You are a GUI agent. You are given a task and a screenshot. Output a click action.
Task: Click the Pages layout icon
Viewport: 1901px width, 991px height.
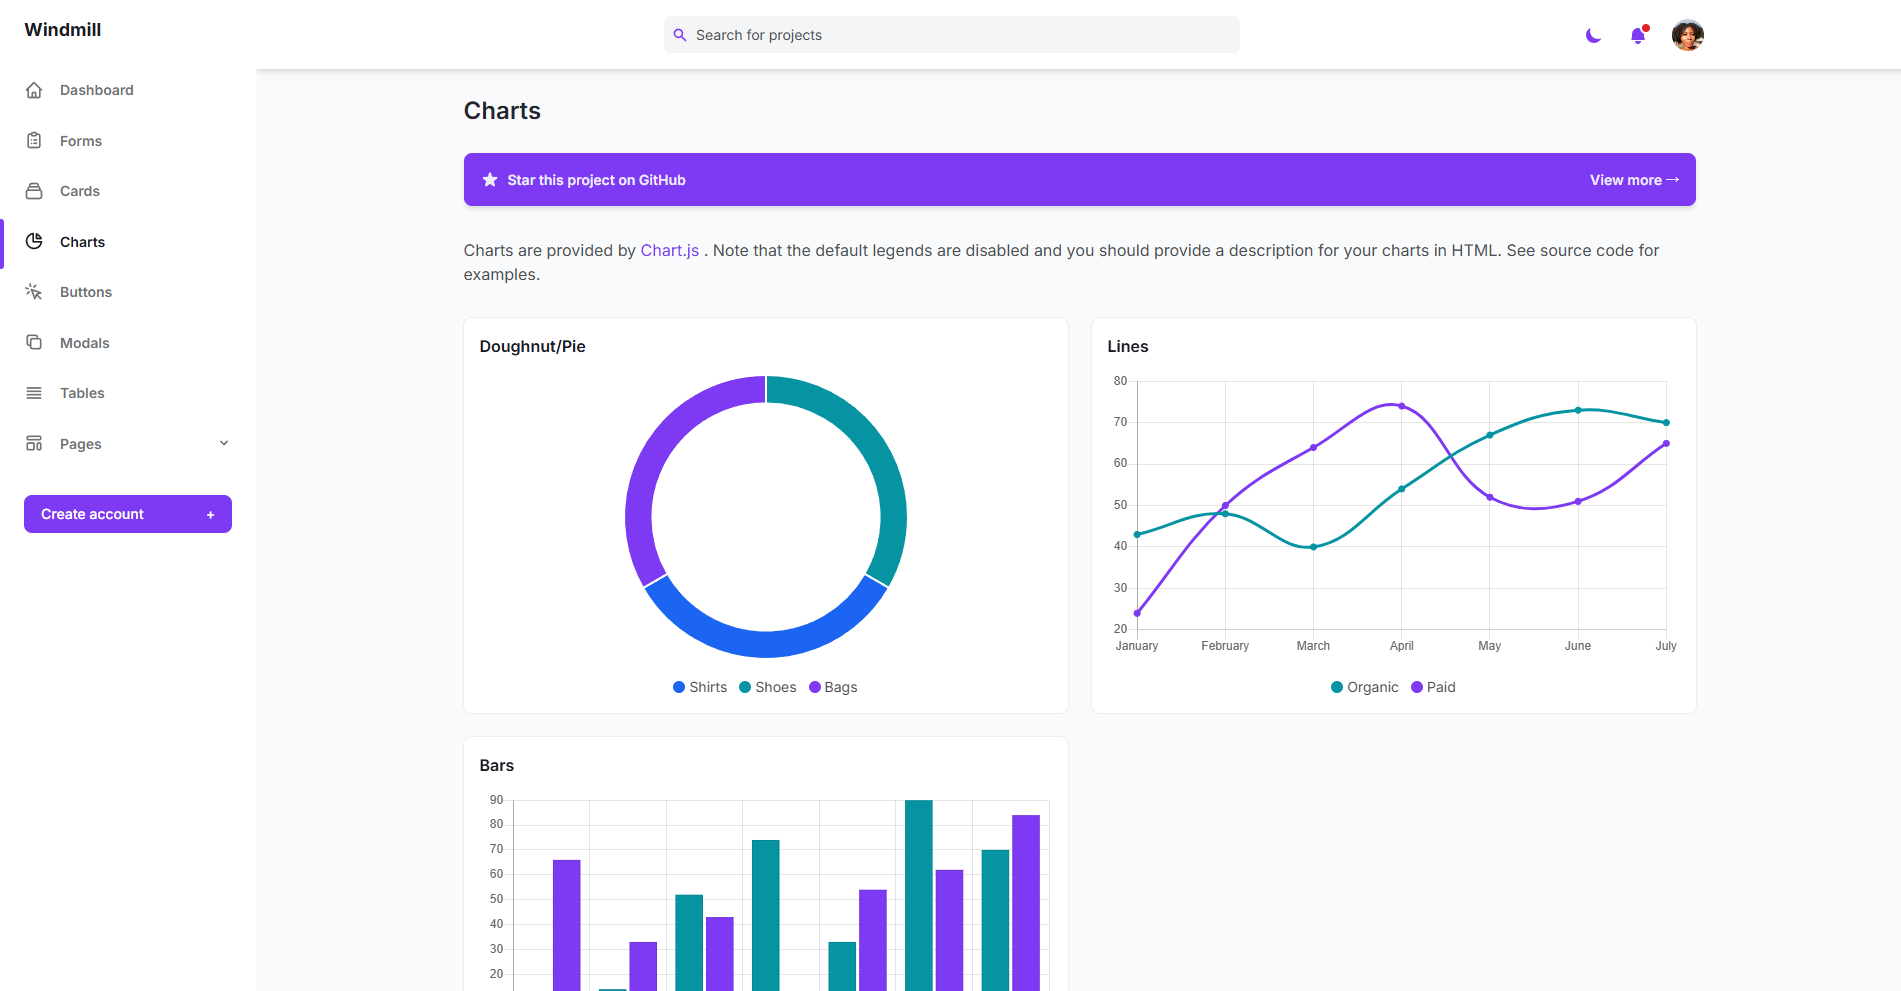34,444
